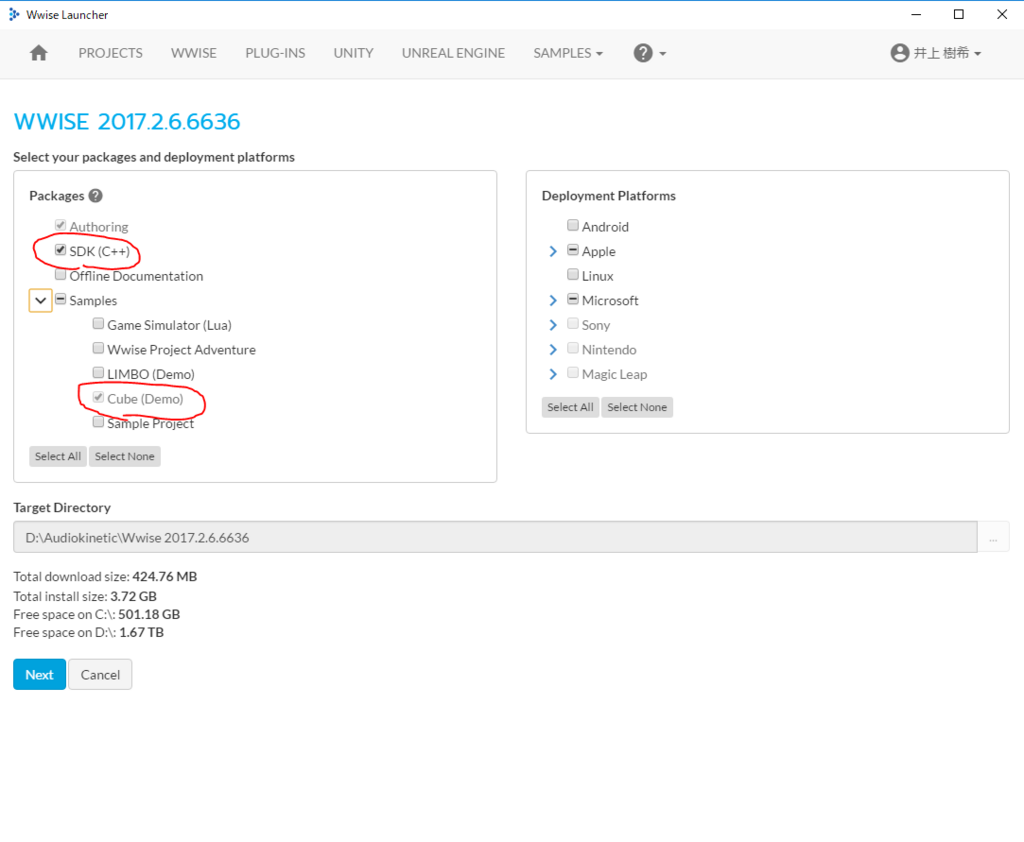Screen dimensions: 1024x842
Task: Click the Magic Leap platform checkbox
Action: point(573,372)
